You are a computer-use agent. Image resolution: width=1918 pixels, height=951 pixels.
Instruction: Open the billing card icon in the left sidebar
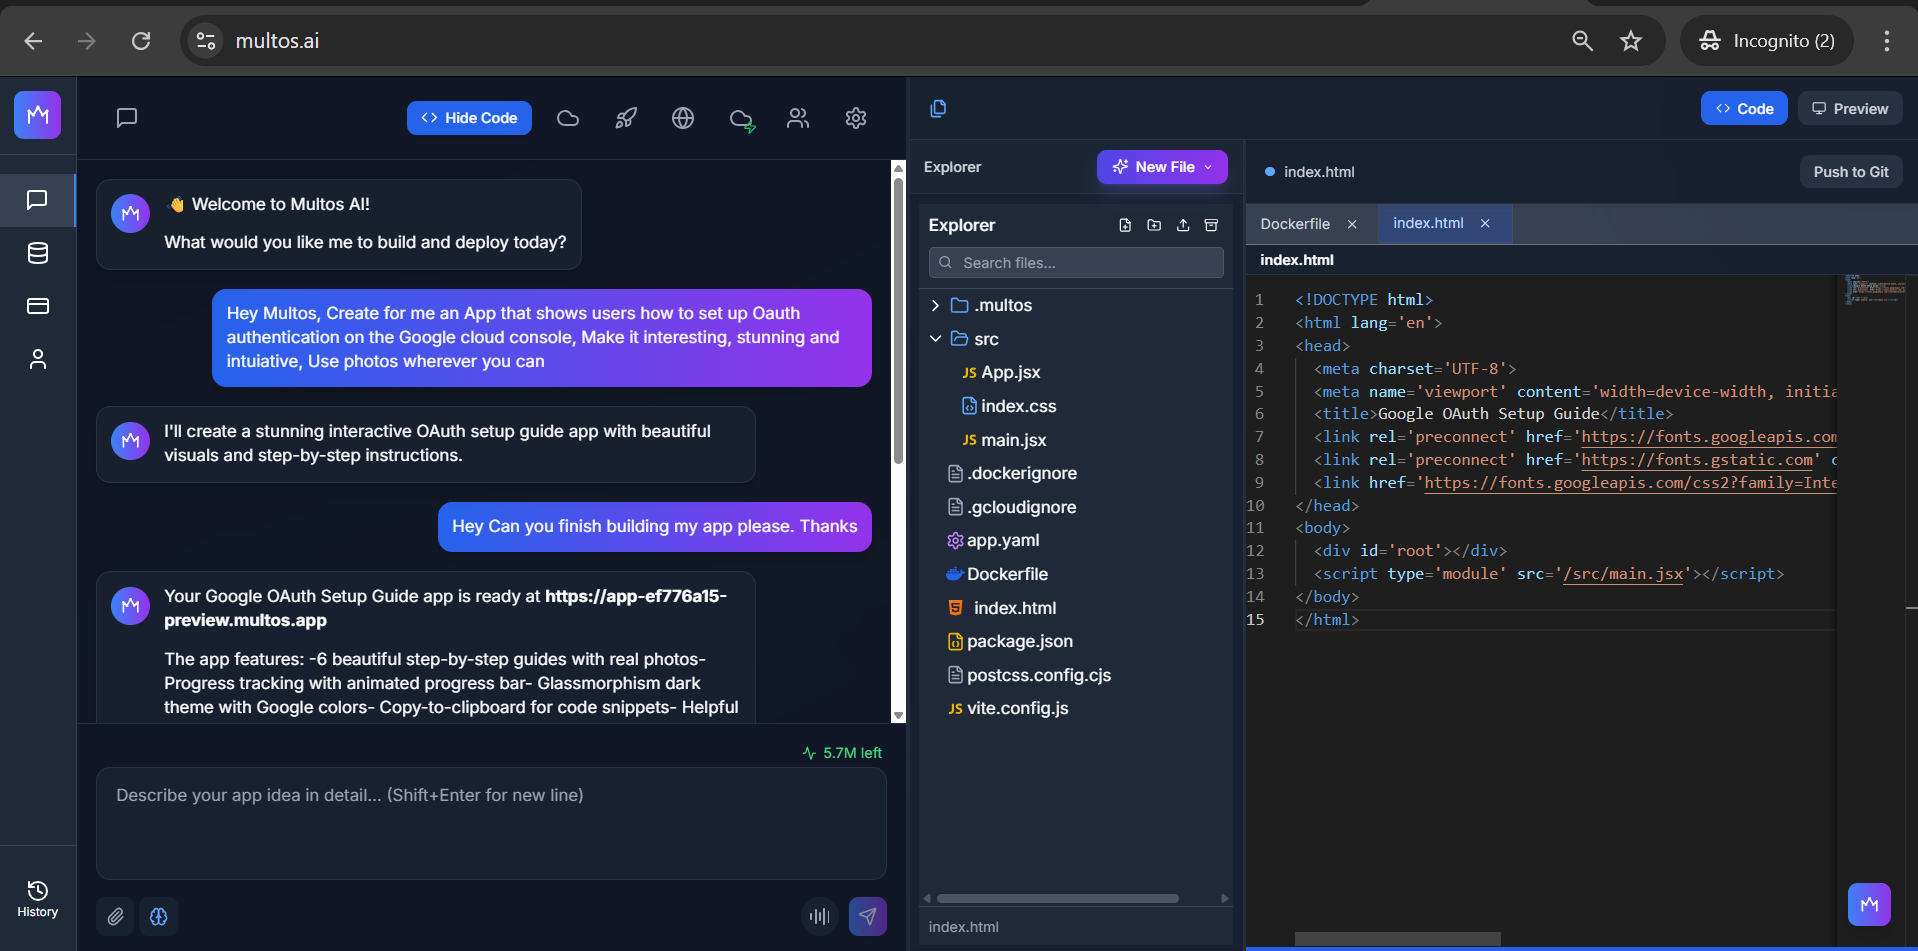37,306
